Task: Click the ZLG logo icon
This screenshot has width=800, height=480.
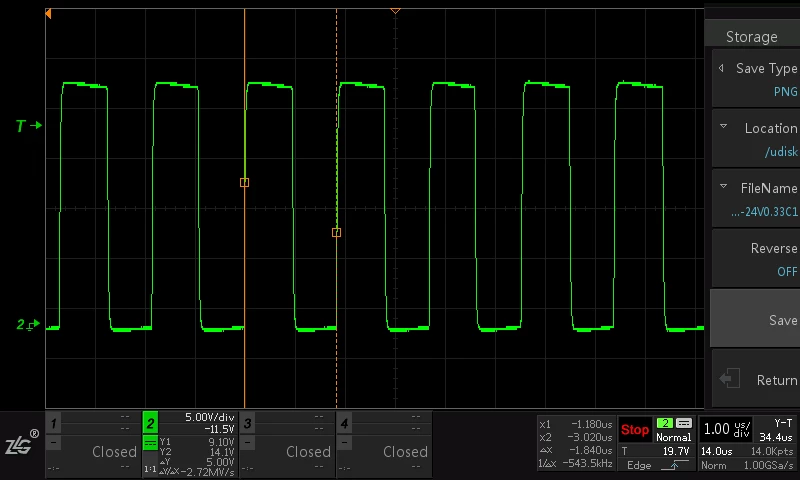Action: (22, 443)
